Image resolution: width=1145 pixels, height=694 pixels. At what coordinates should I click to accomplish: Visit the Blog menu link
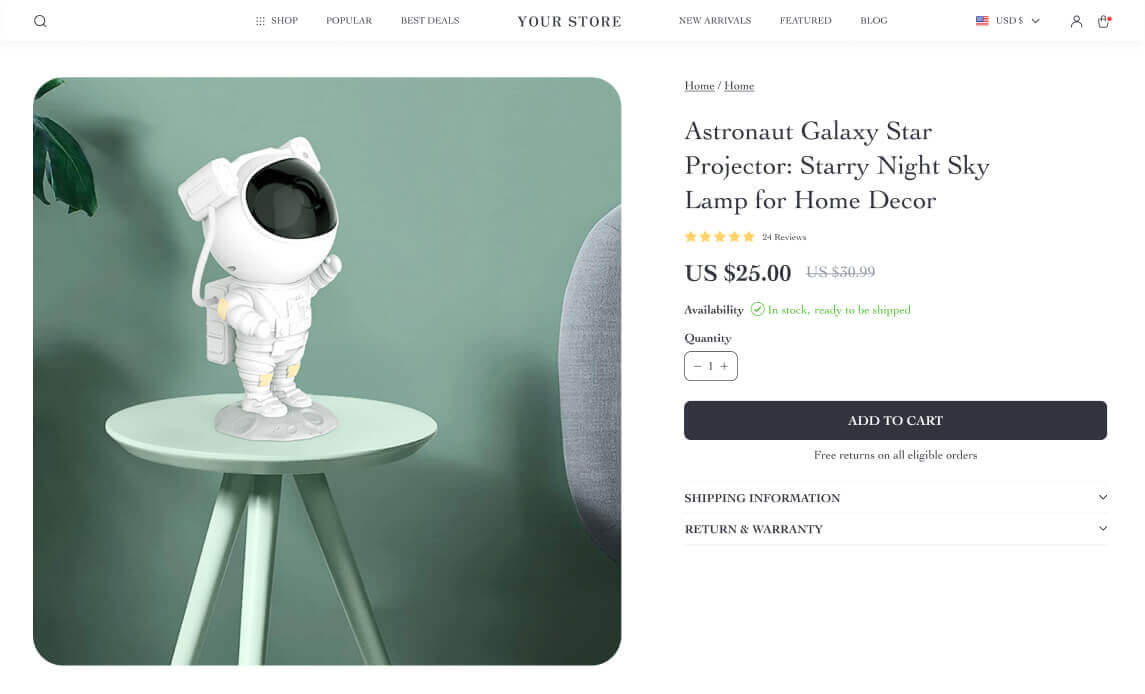point(873,21)
